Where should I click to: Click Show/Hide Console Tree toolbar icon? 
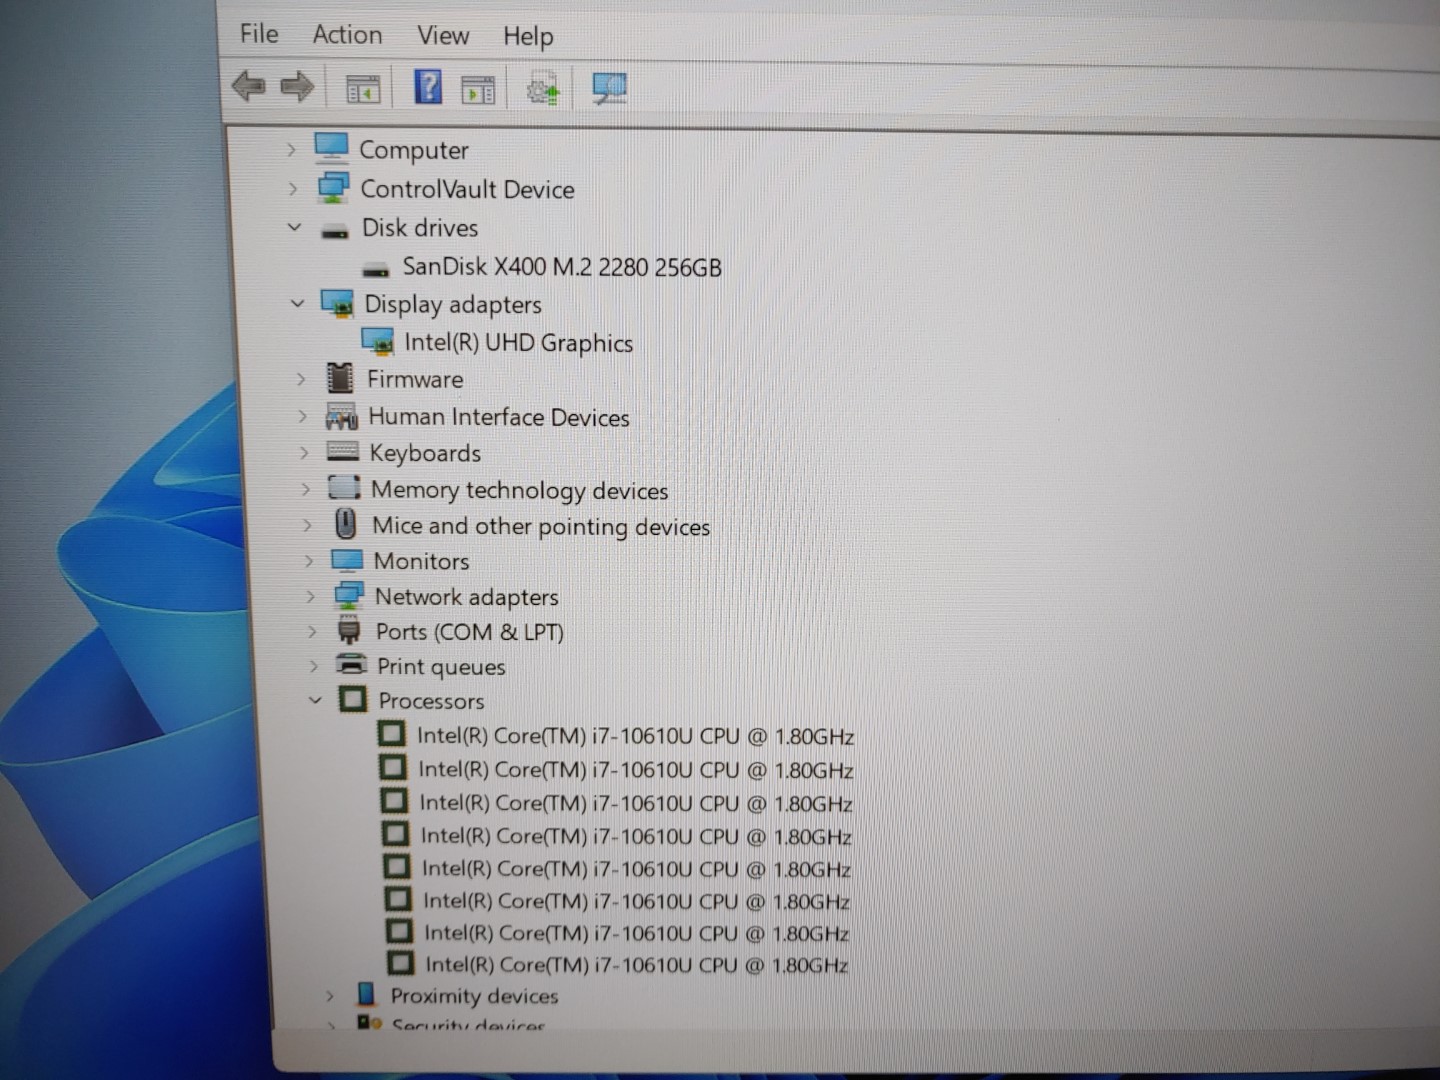(x=362, y=89)
